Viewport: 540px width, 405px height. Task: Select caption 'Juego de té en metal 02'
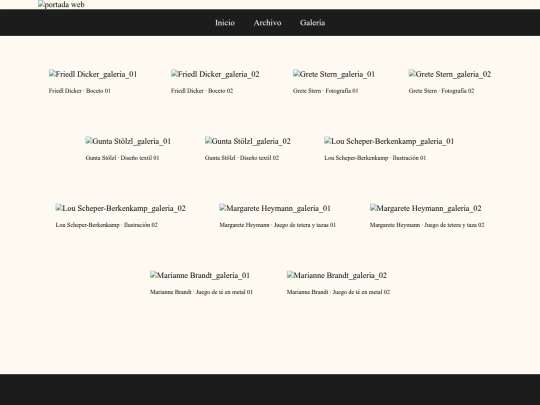[x=361, y=292]
